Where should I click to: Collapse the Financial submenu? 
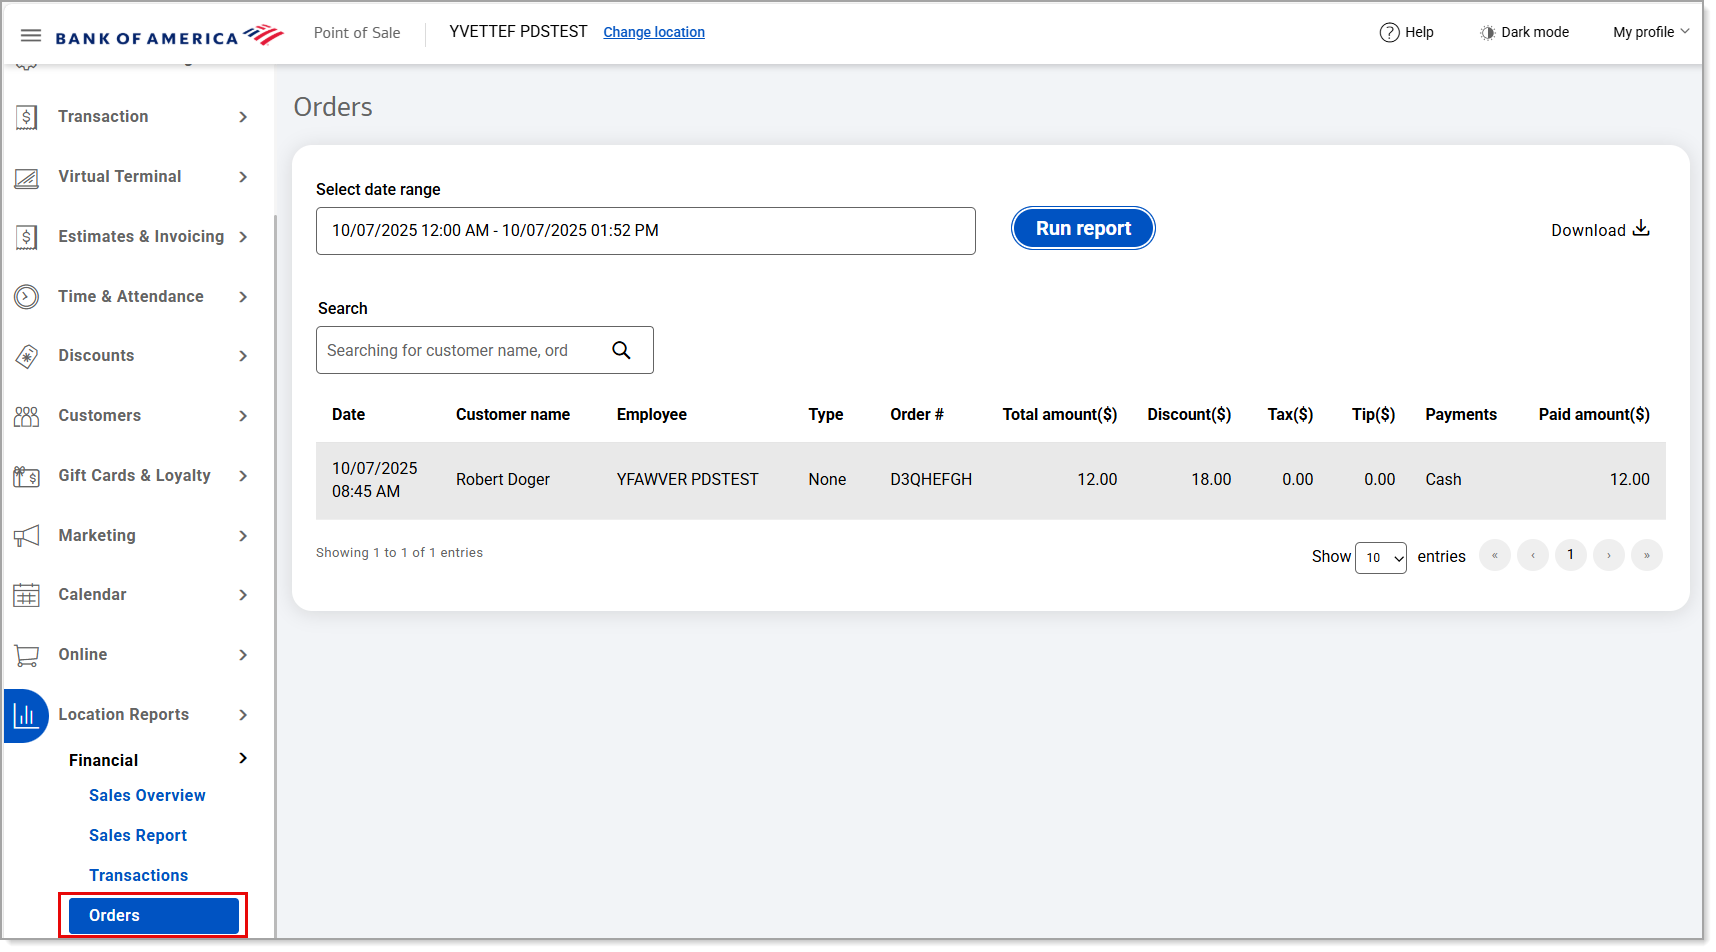(243, 759)
